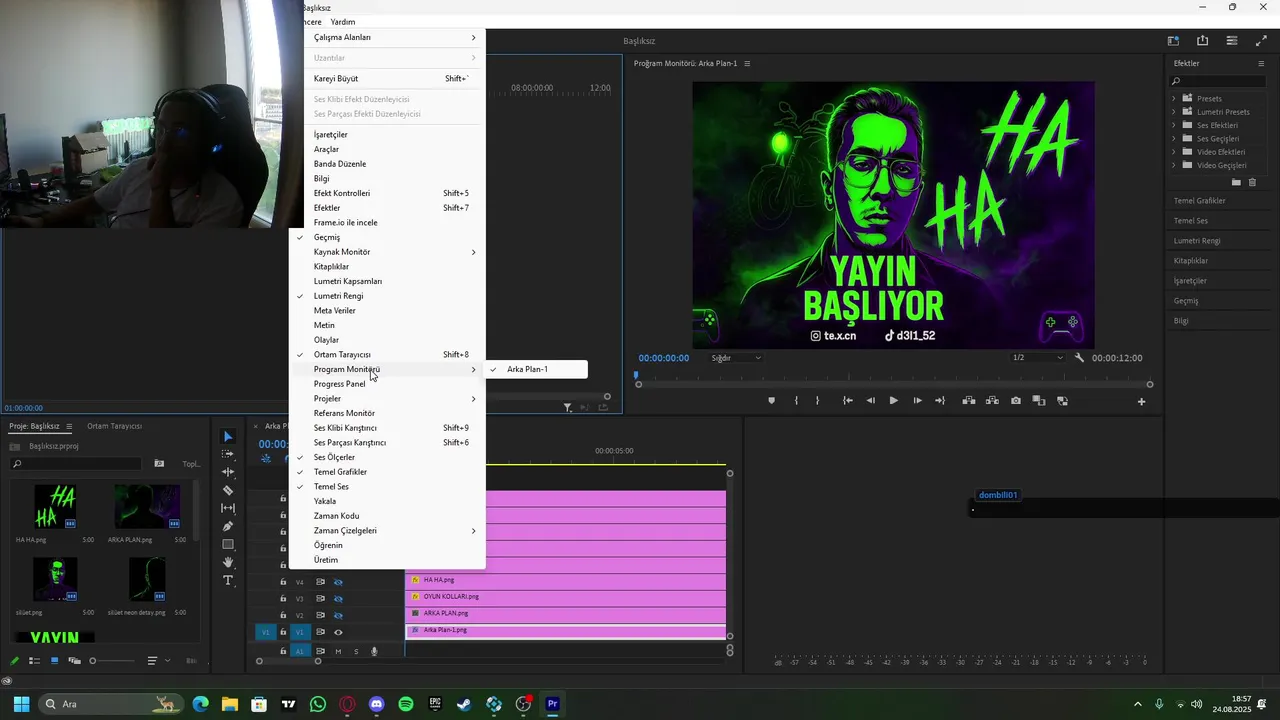Expand the Video Efektleri folder
This screenshot has width=1280, height=720.
[x=1174, y=152]
